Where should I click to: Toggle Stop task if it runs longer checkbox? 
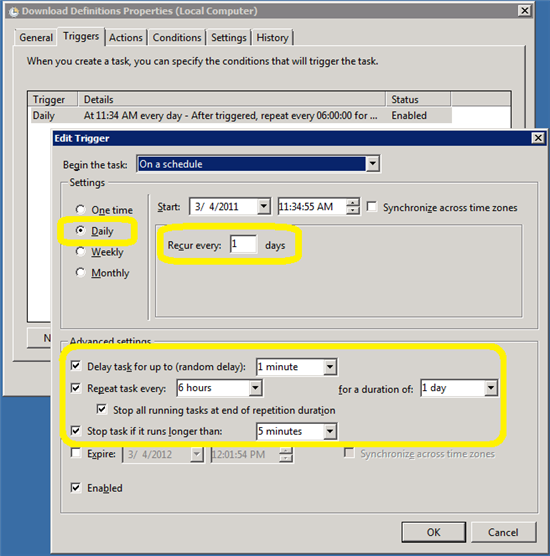76,430
